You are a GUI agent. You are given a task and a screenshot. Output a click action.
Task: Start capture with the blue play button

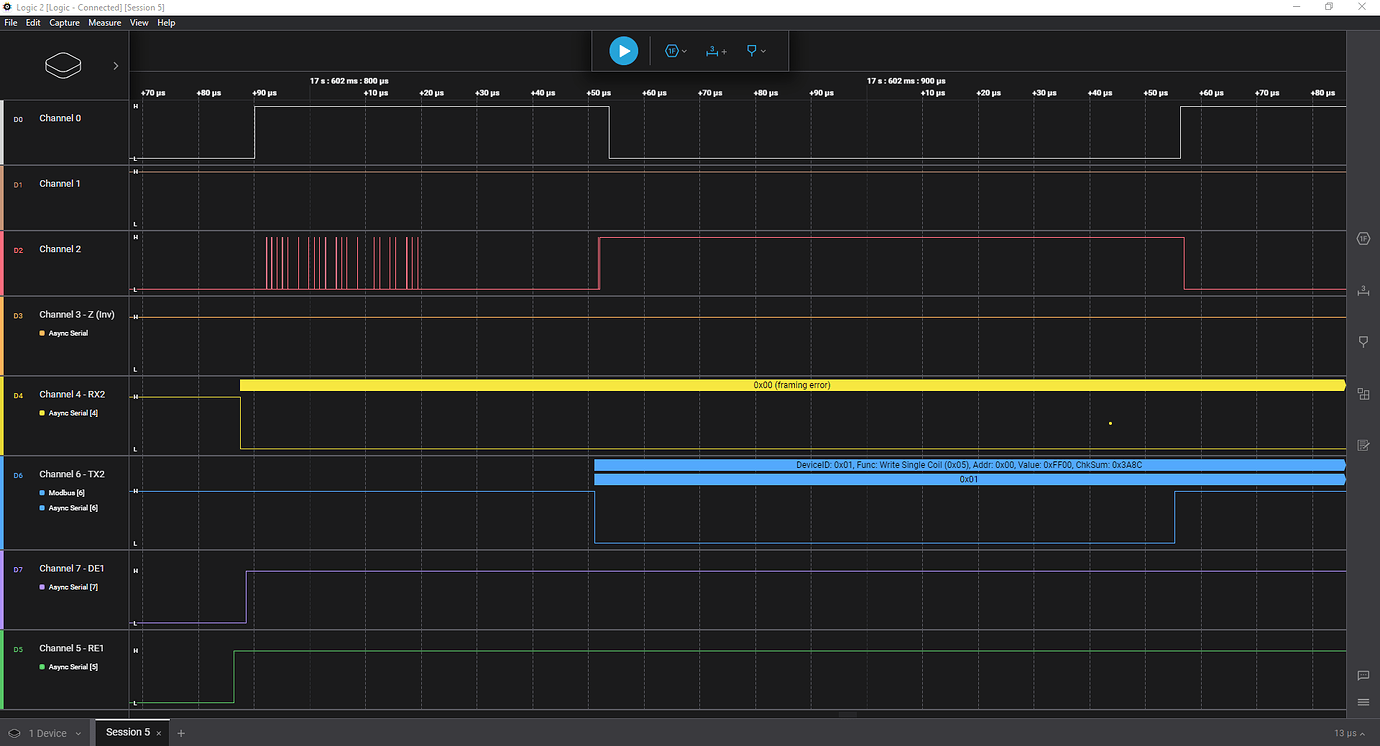point(623,51)
